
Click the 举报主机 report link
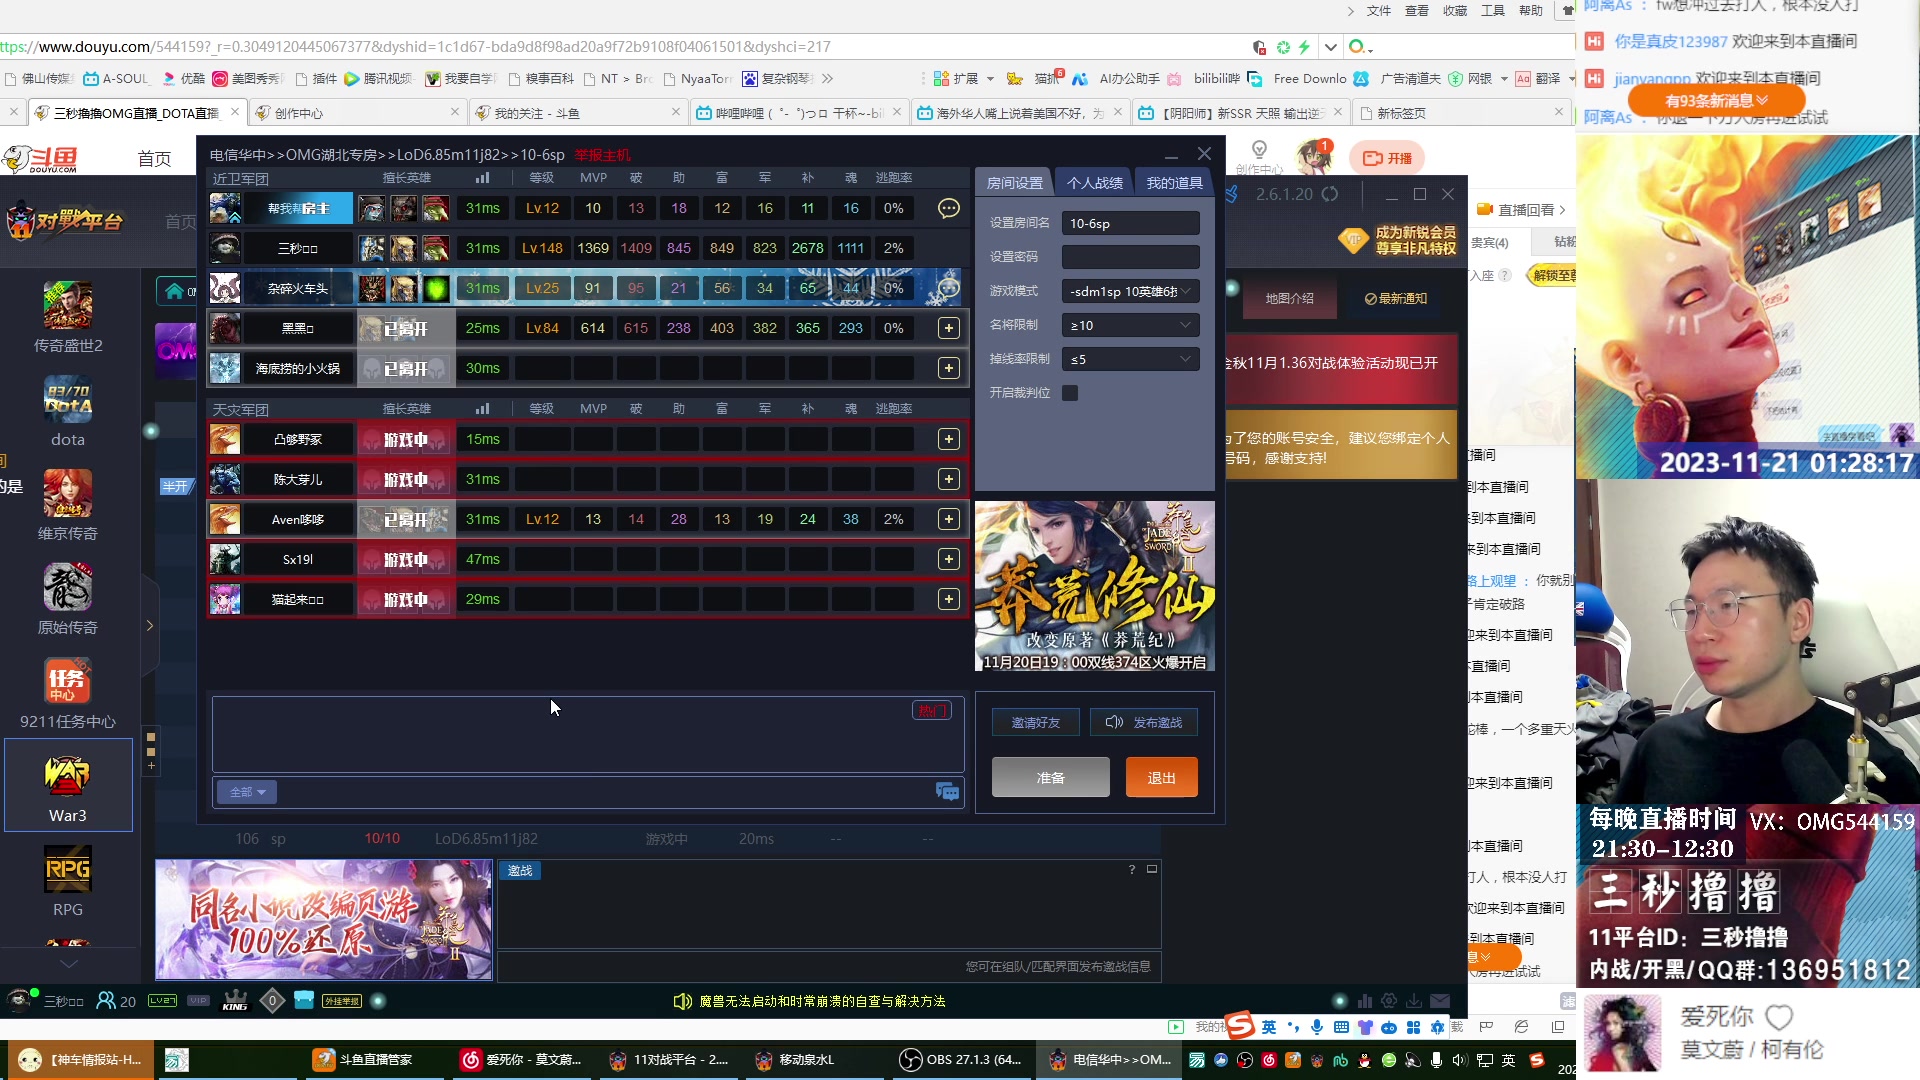602,155
